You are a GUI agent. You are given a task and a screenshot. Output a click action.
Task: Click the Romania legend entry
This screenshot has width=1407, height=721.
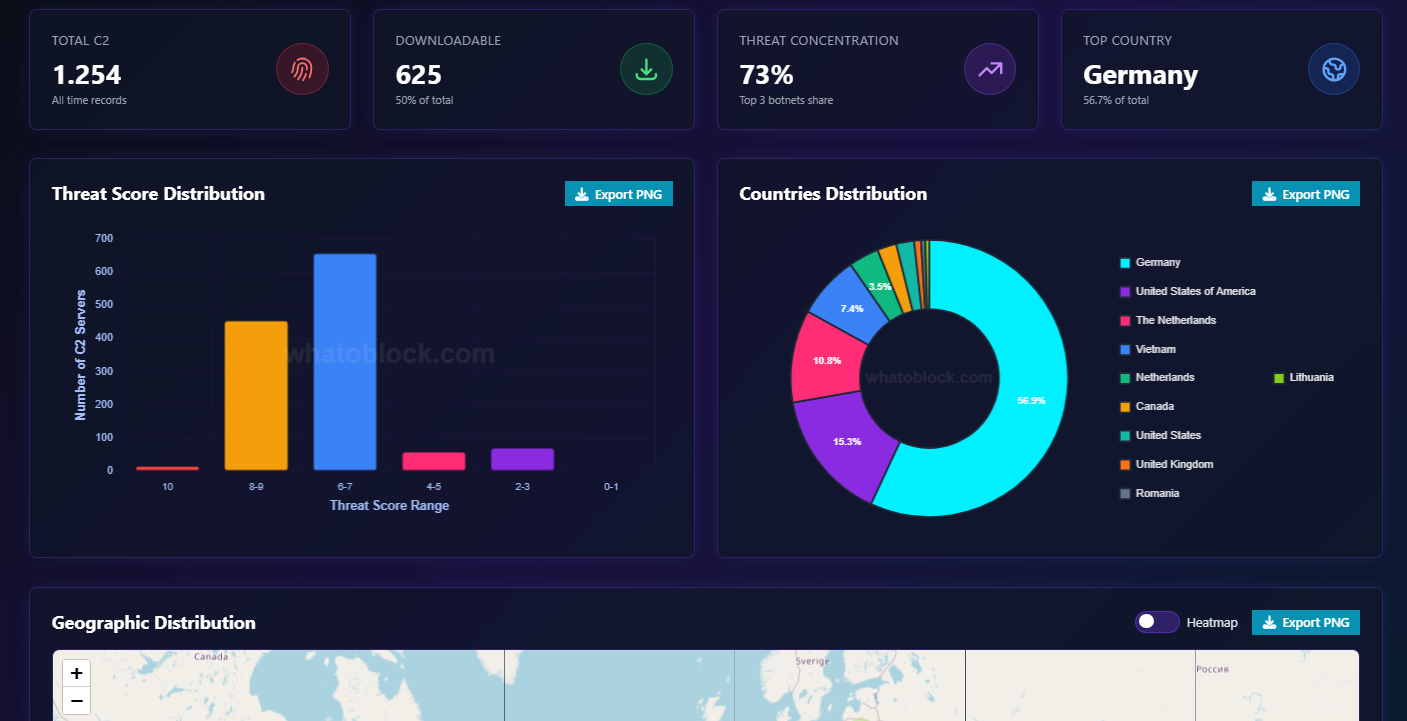click(1157, 493)
